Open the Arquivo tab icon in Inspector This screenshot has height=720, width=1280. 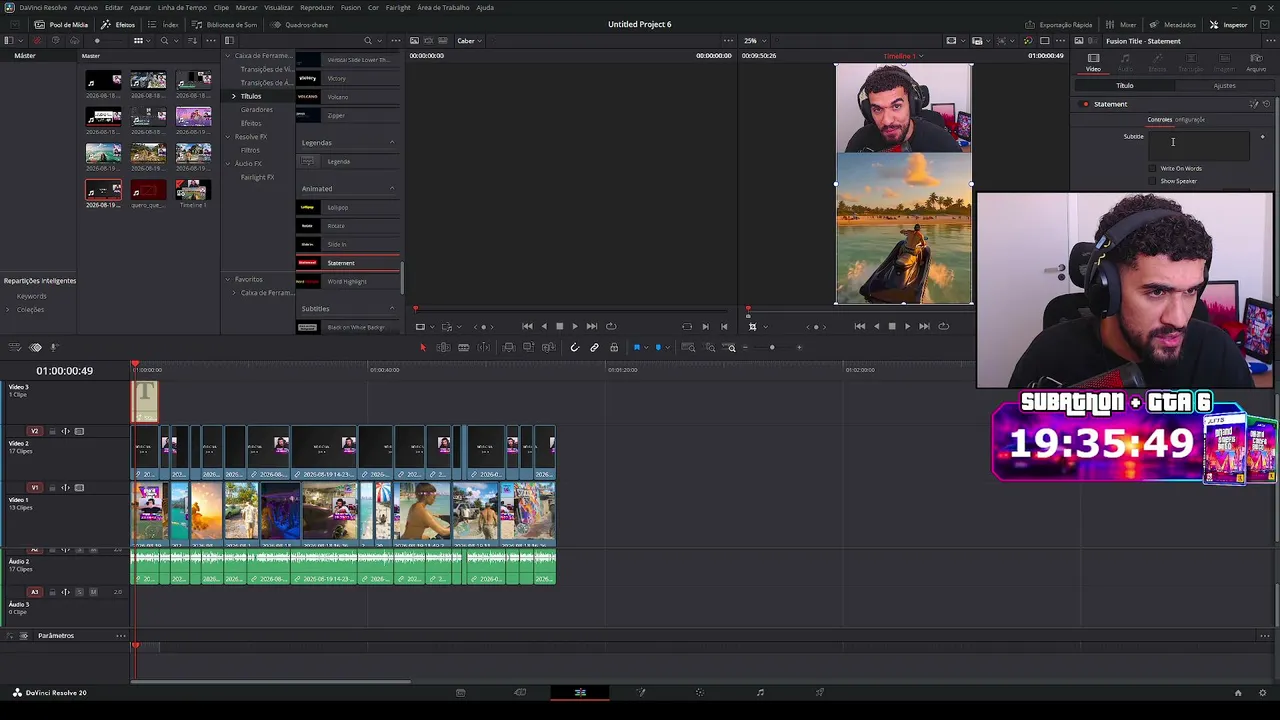(x=1256, y=62)
